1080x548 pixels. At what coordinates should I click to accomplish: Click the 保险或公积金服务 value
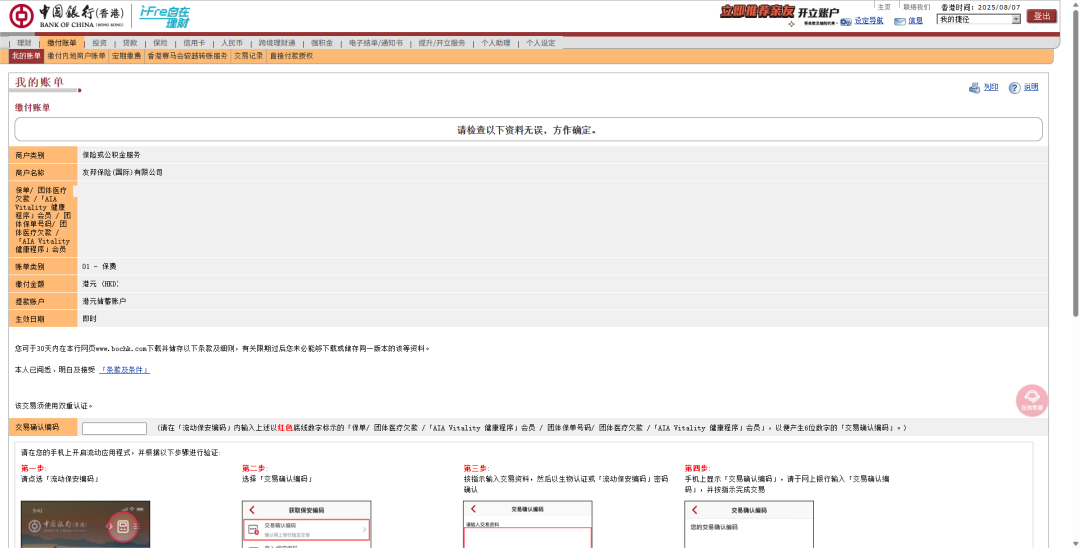point(111,155)
